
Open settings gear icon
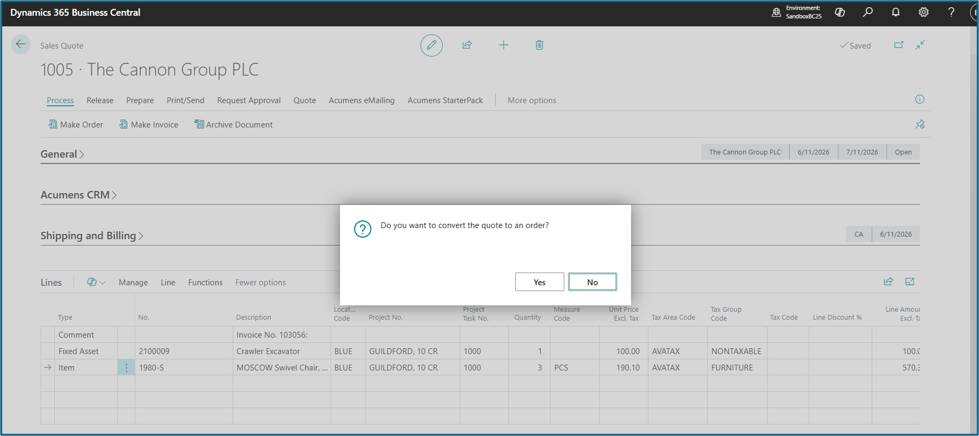coord(923,12)
